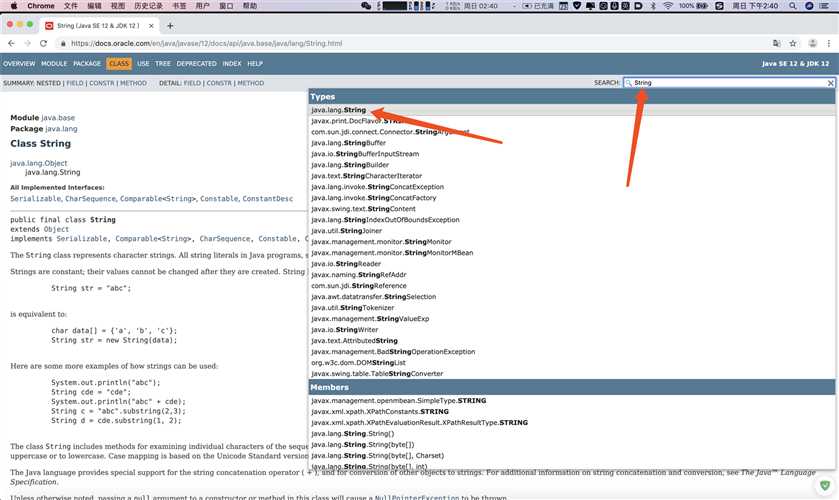Open the translate page icon in address bar
This screenshot has width=839, height=500.
776,43
